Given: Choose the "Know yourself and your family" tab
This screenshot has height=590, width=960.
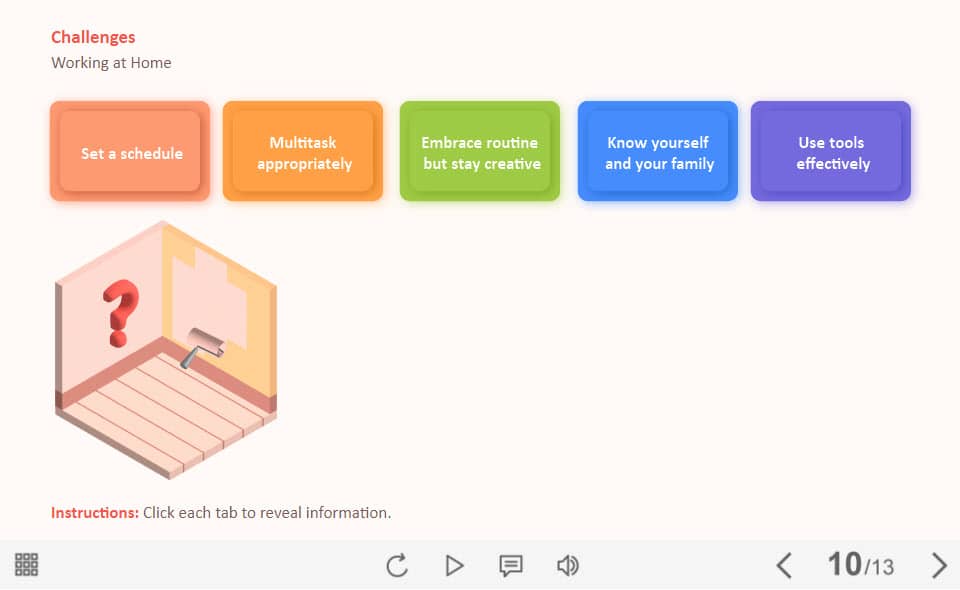Looking at the screenshot, I should tap(658, 152).
